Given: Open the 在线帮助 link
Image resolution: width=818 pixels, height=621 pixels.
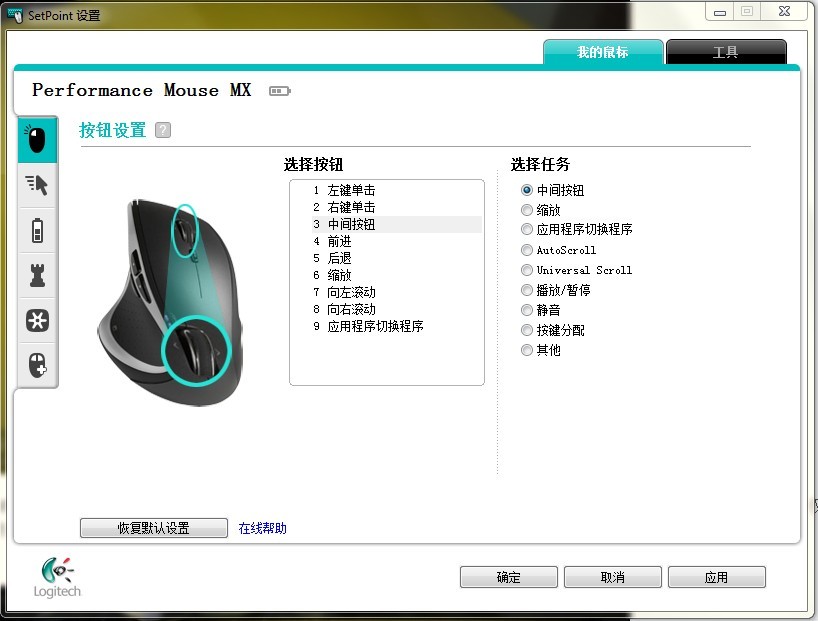Looking at the screenshot, I should [x=262, y=528].
